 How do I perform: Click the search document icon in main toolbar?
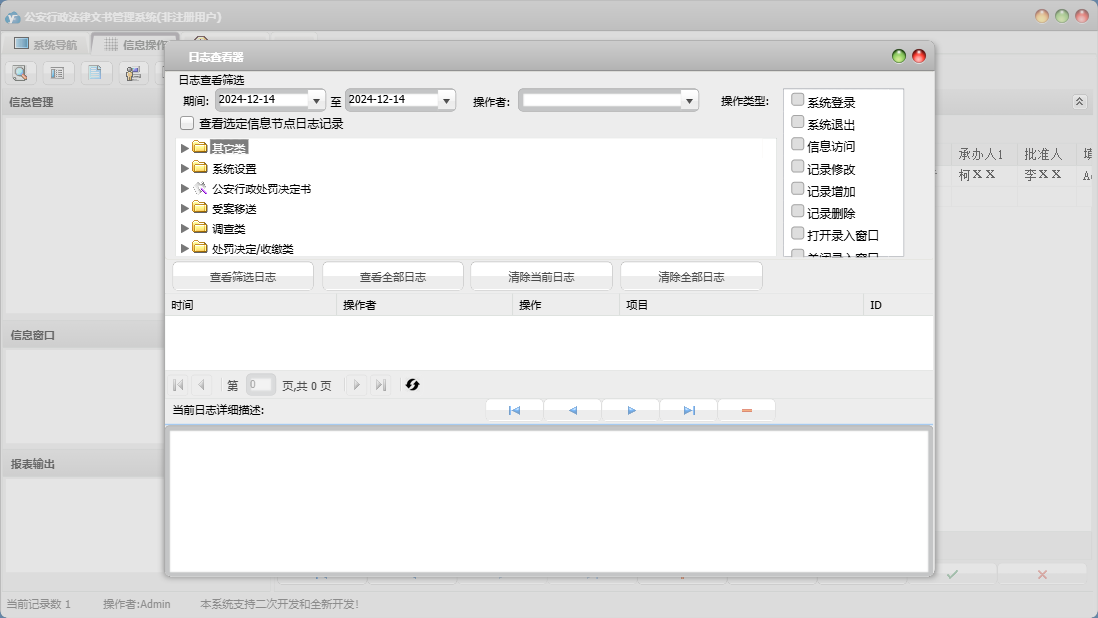20,72
